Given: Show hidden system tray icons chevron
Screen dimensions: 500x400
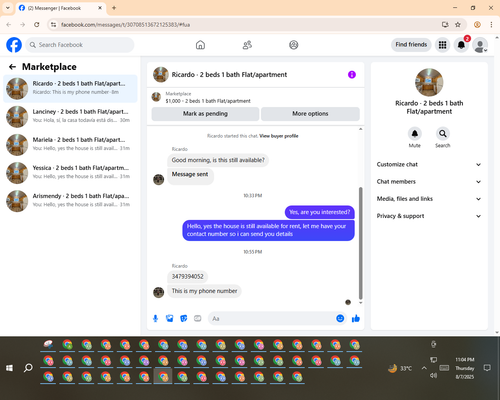Looking at the screenshot, I should (x=424, y=368).
